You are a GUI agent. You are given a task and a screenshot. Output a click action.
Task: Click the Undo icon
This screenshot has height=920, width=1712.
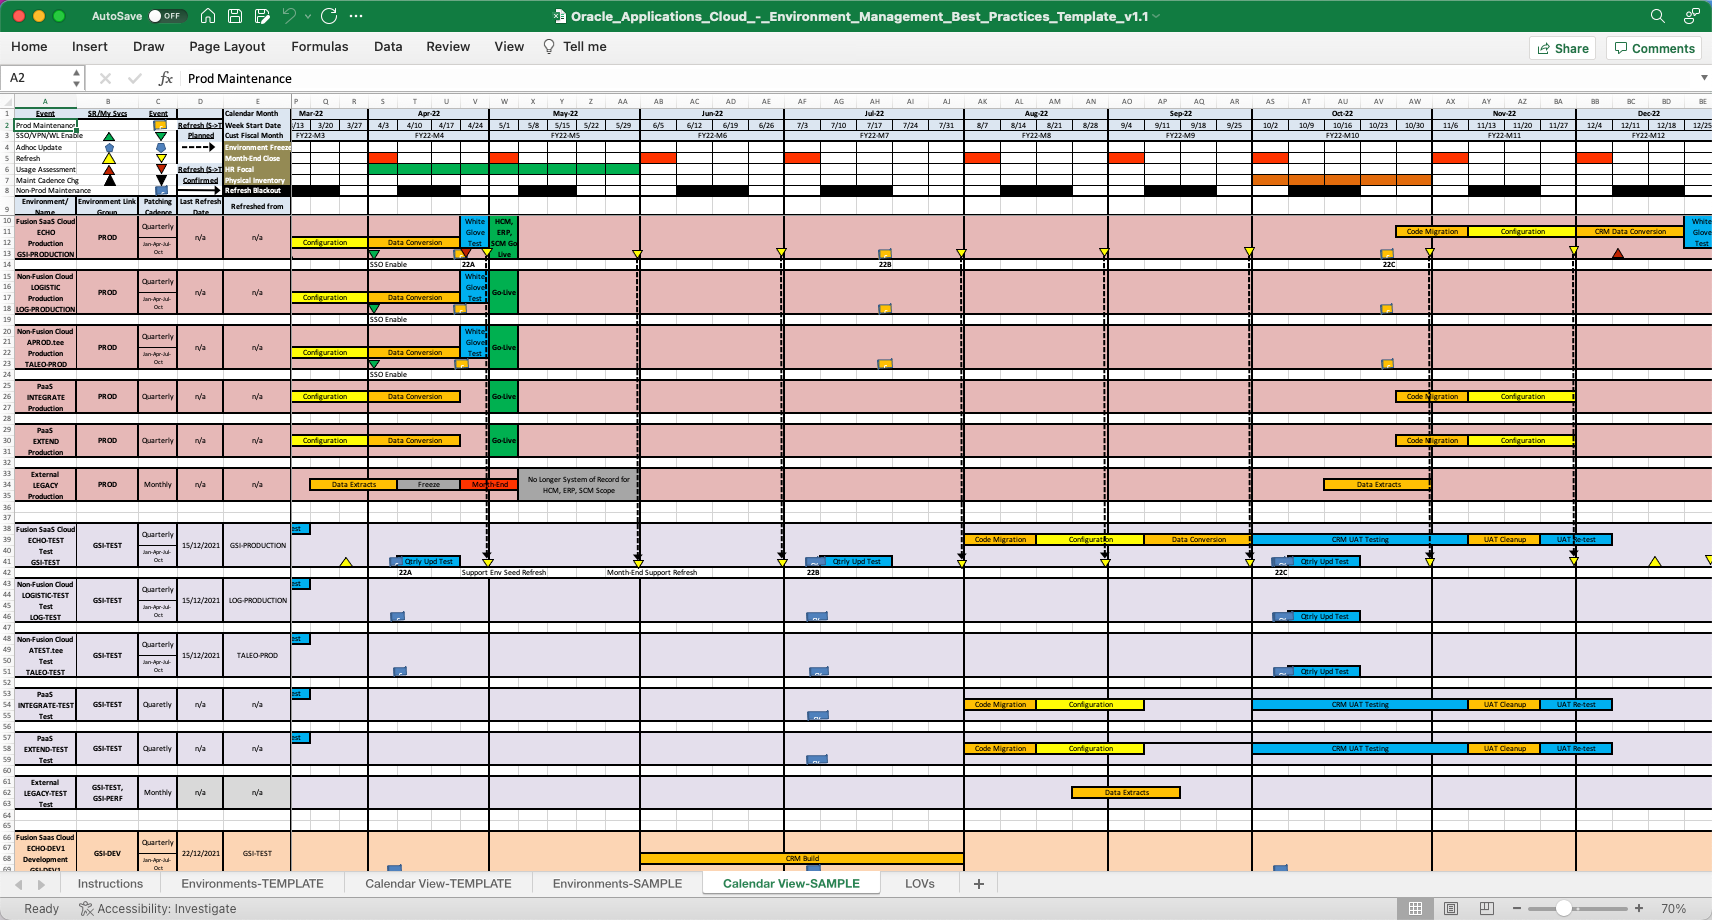290,15
